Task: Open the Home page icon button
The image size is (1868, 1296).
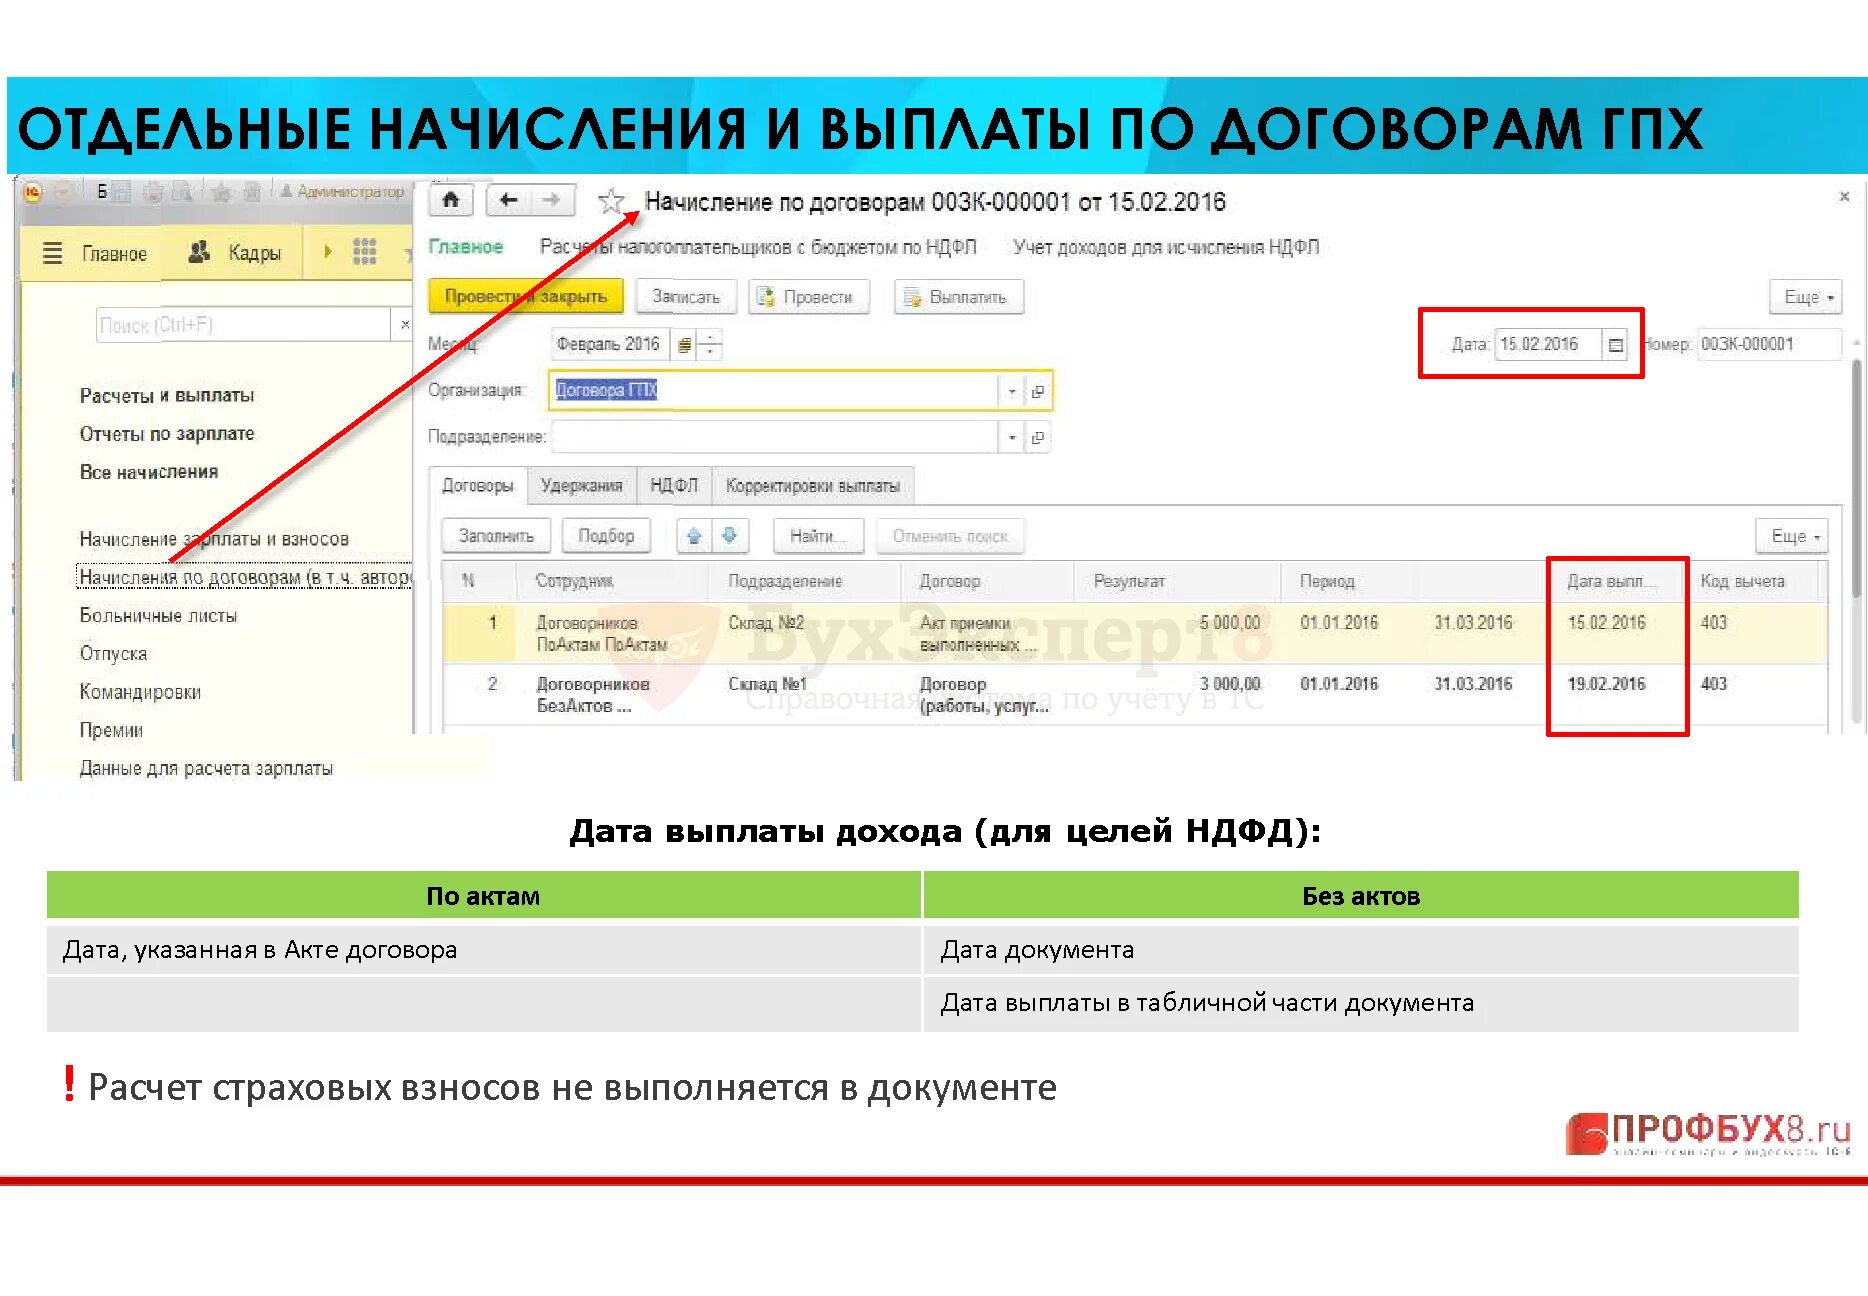Action: tap(450, 201)
